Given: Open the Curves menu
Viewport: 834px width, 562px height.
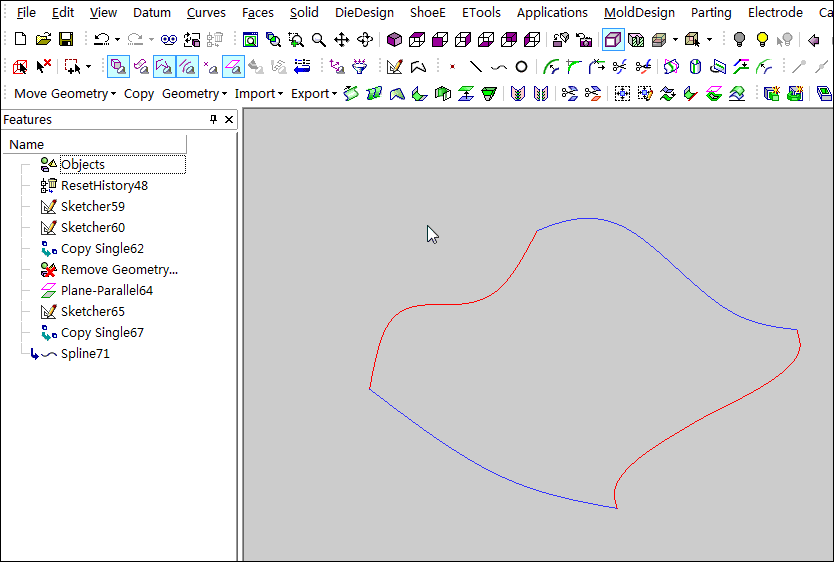Looking at the screenshot, I should [x=206, y=13].
